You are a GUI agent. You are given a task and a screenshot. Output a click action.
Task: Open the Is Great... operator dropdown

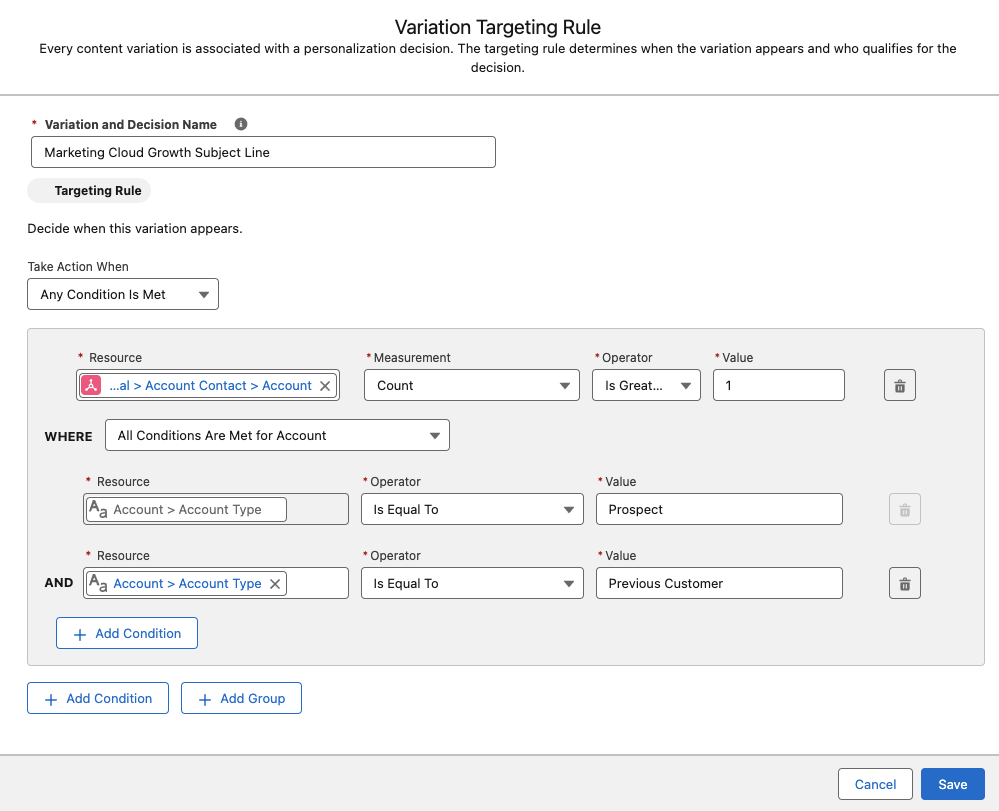646,385
